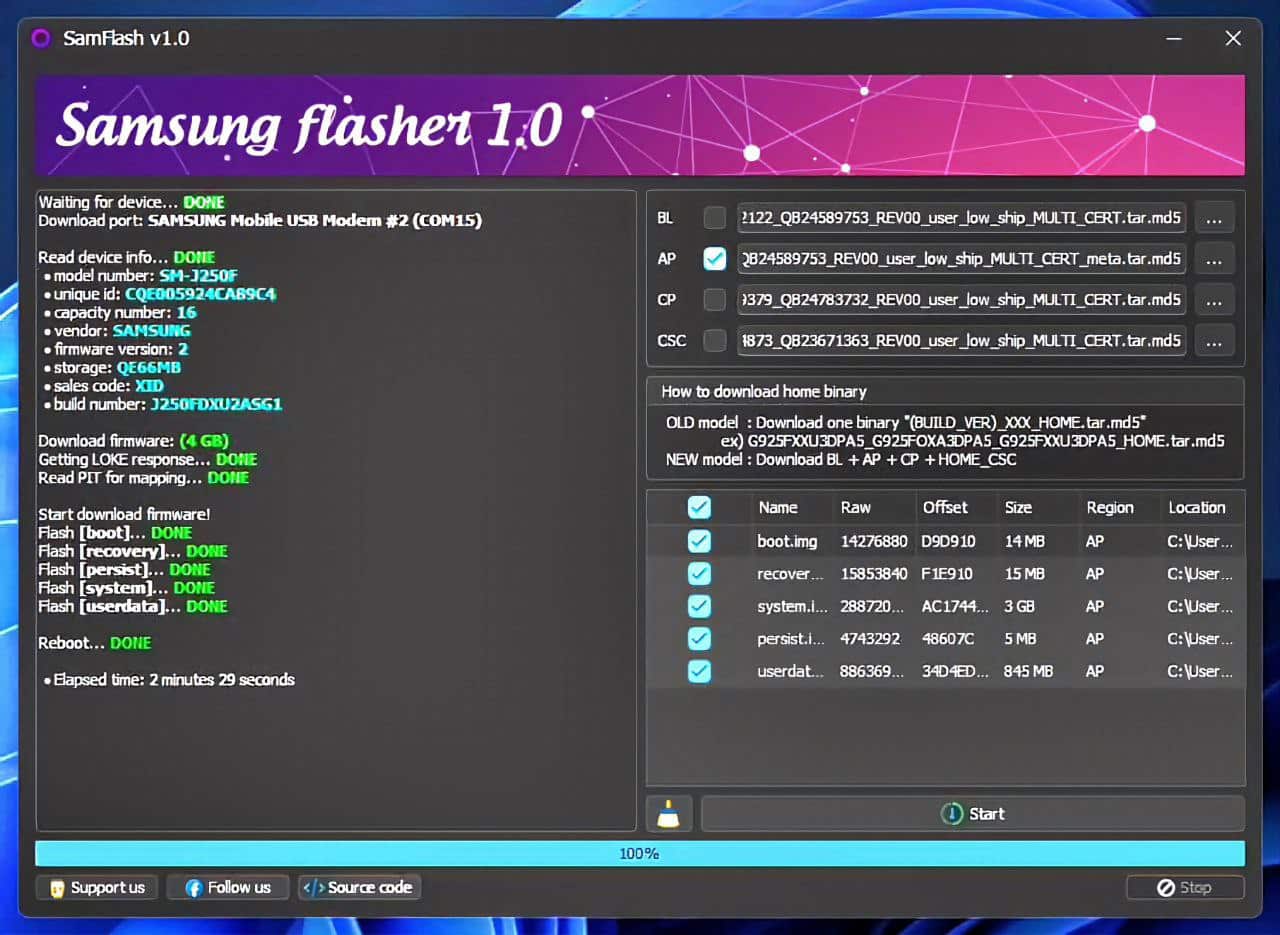This screenshot has height=935, width=1280.
Task: Open the Follow us Facebook link
Action: (x=227, y=887)
